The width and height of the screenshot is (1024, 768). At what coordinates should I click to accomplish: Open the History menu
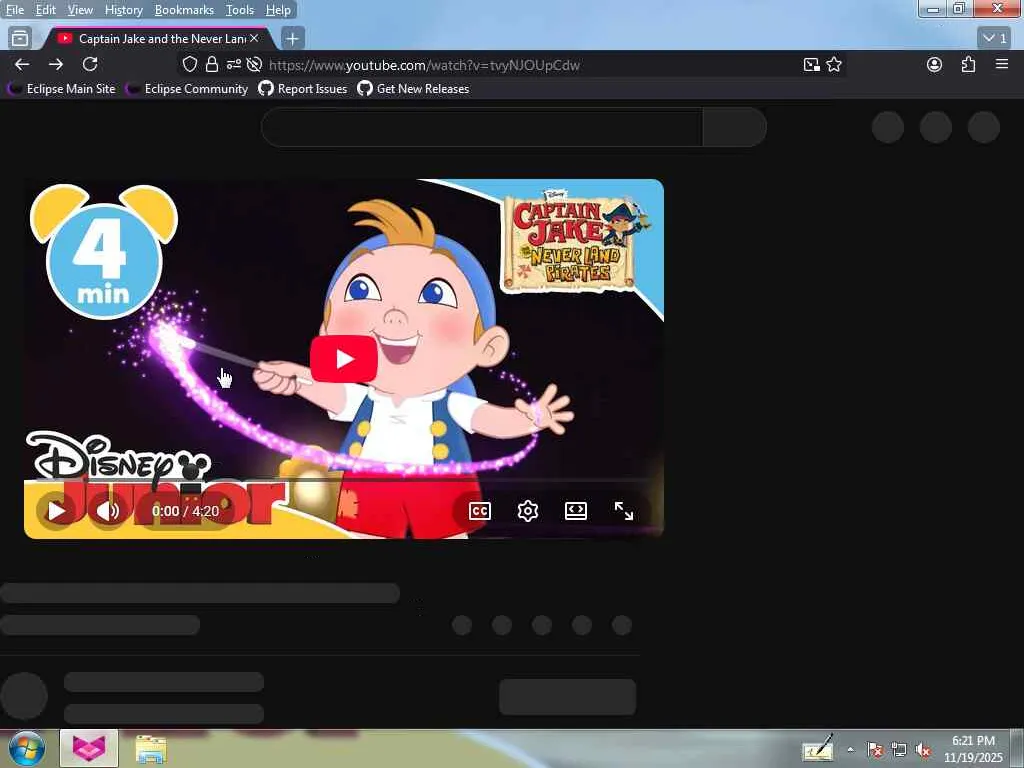(123, 10)
